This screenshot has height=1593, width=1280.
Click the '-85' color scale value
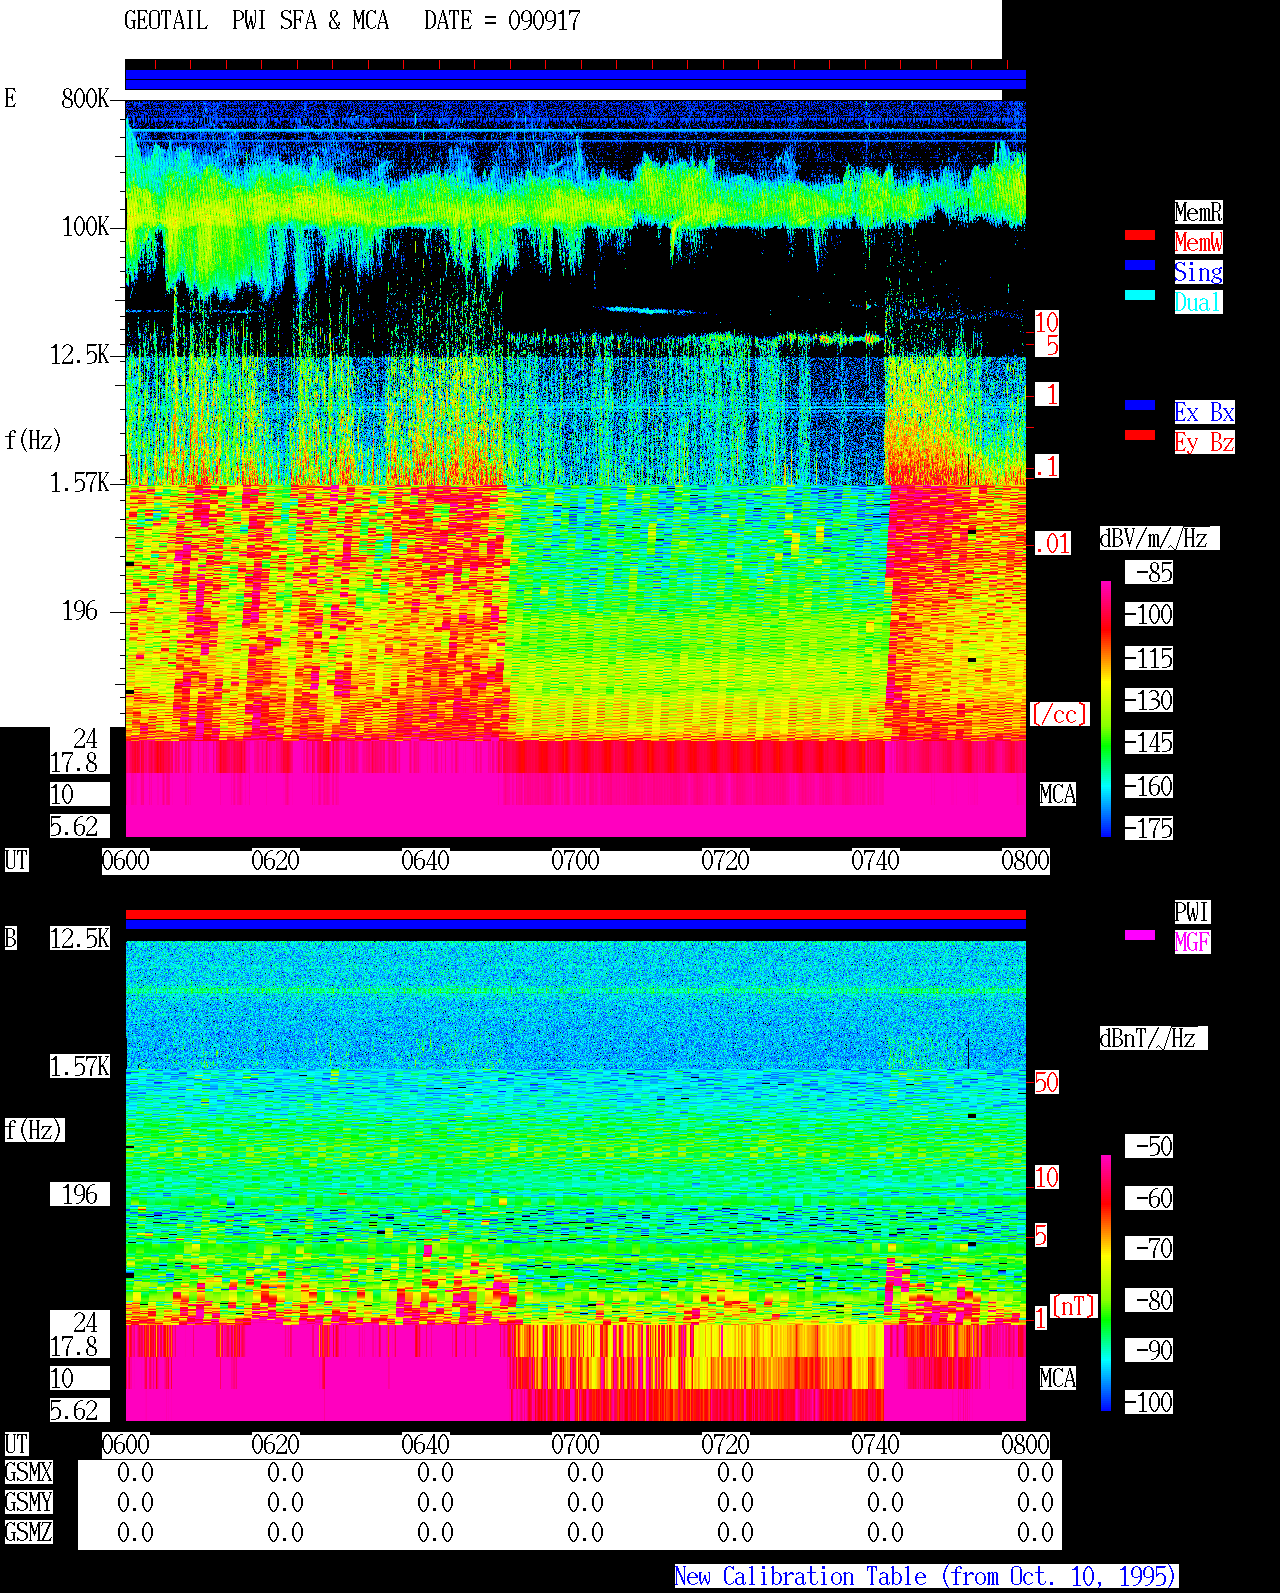[1149, 573]
